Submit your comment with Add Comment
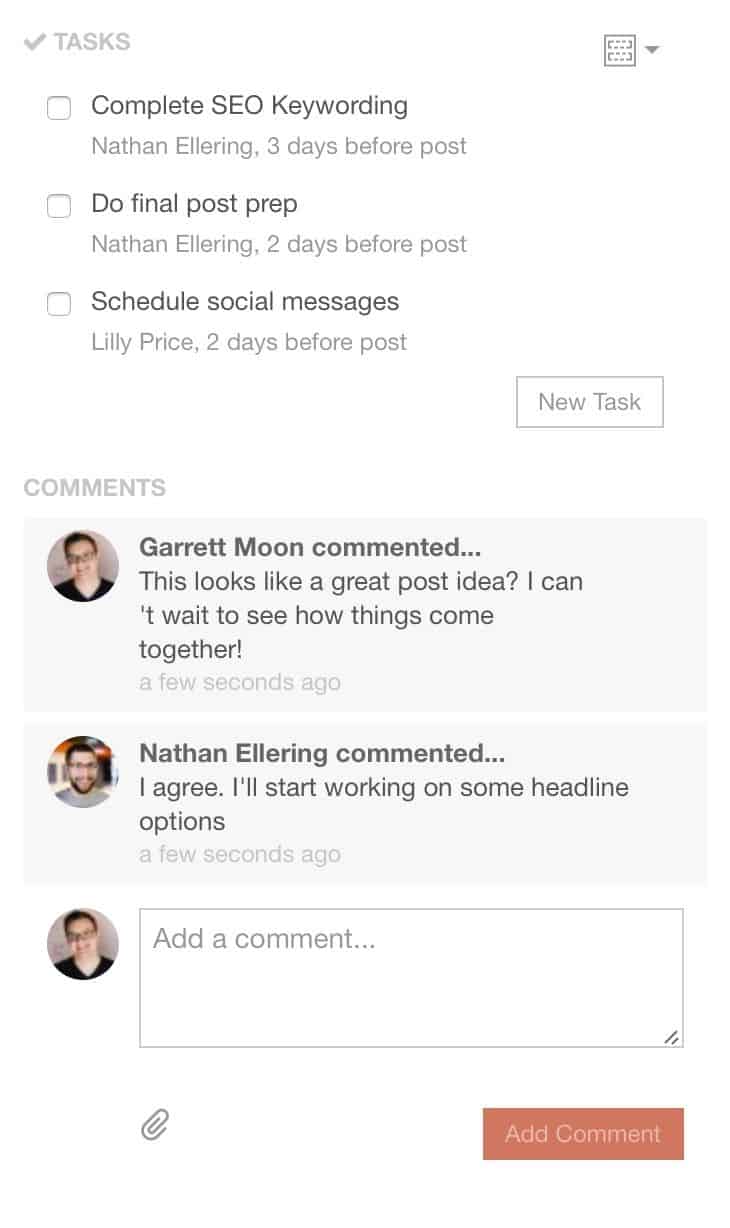 tap(583, 1134)
